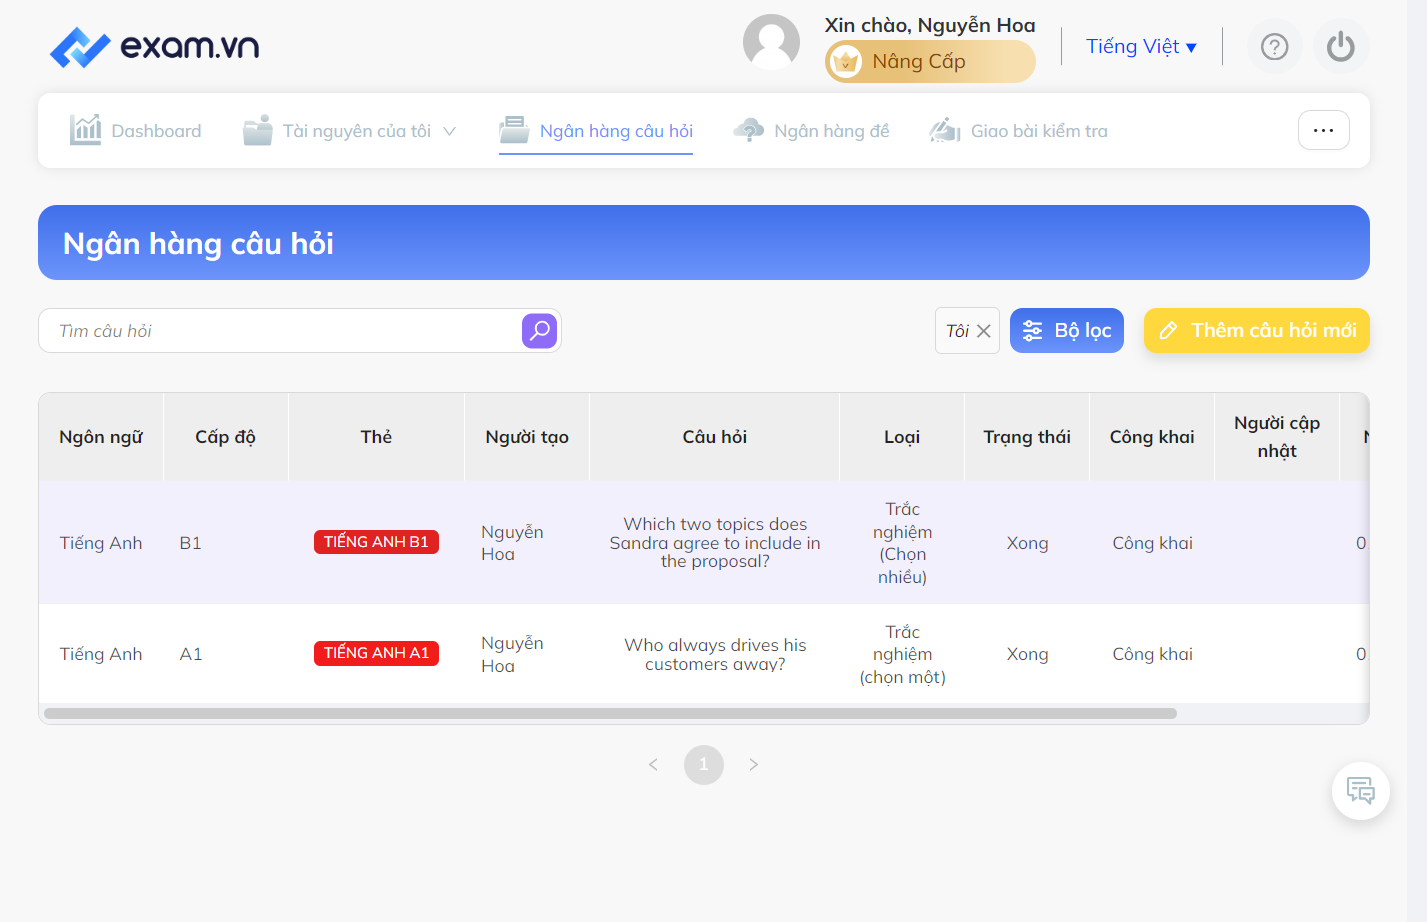Click the user avatar picture
Viewport: 1427px width, 922px height.
(771, 43)
